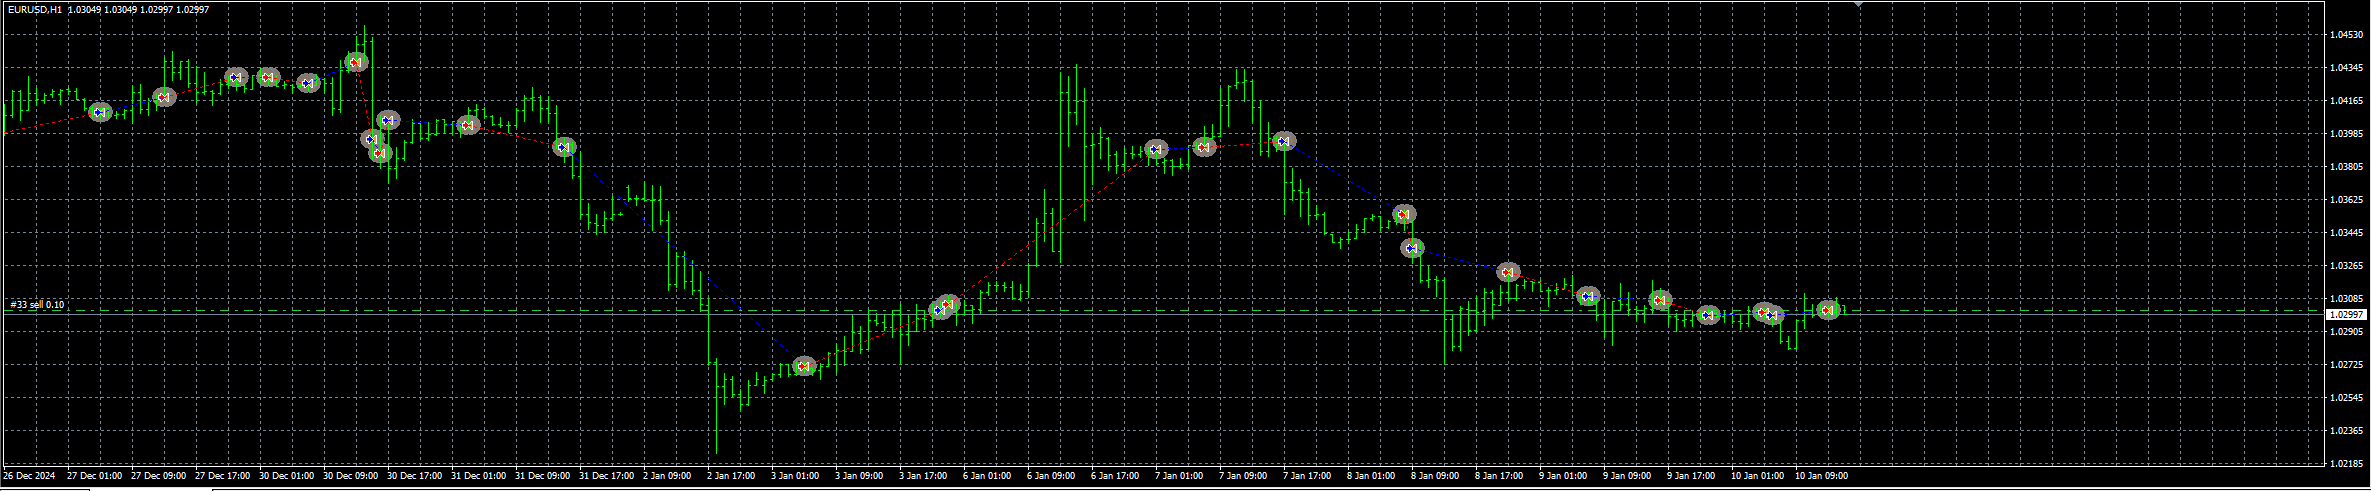Click price axis label 1.02365
2371x491 pixels.
(x=2346, y=431)
